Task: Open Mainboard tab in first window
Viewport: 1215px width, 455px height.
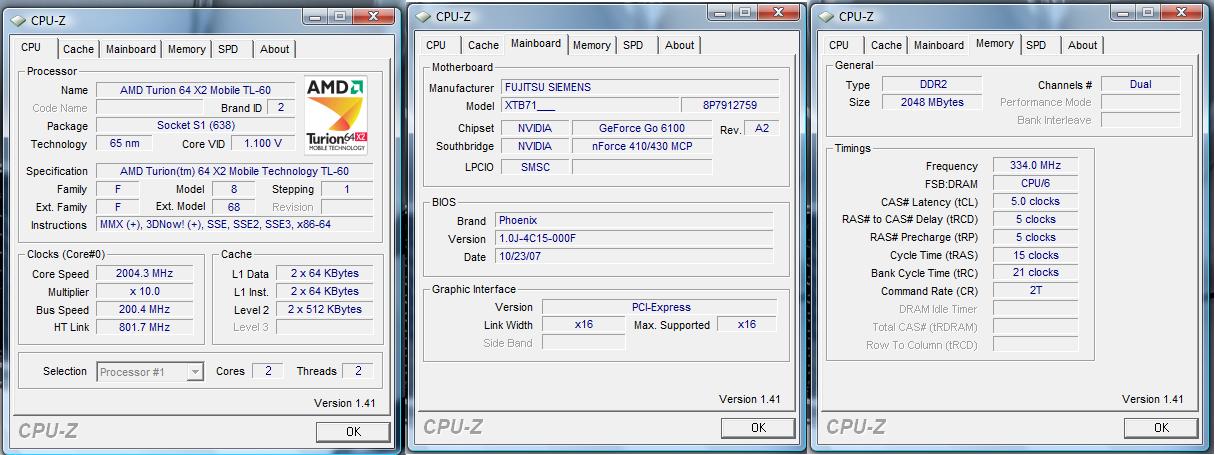Action: 131,49
